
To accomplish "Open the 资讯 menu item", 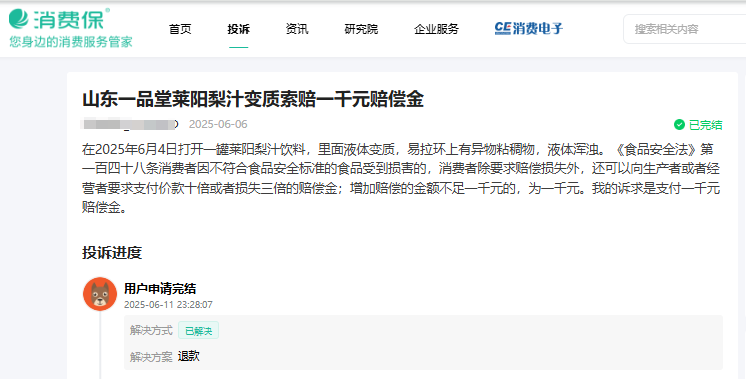I will coord(297,29).
